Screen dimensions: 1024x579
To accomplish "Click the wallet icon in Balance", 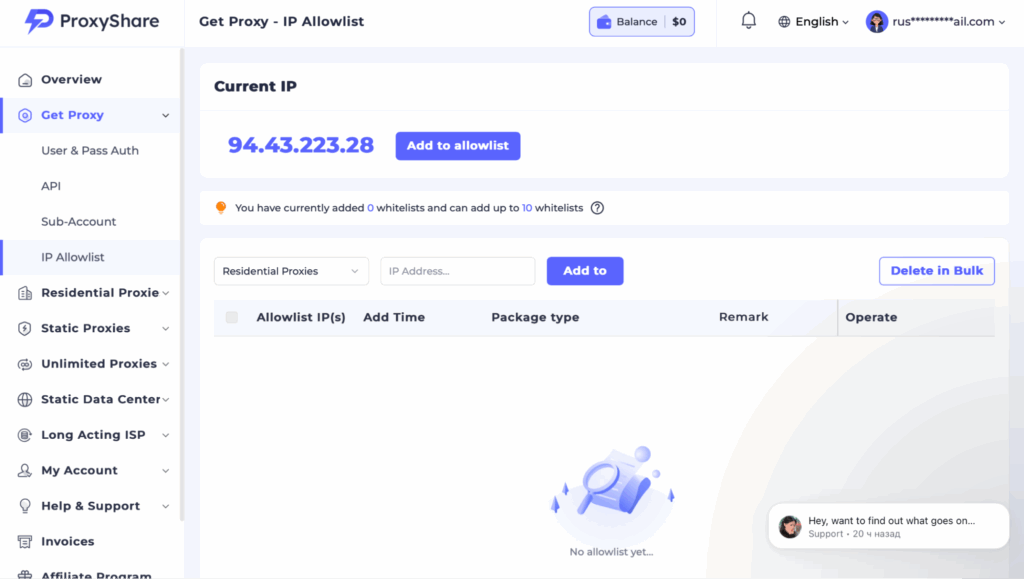I will pos(604,22).
